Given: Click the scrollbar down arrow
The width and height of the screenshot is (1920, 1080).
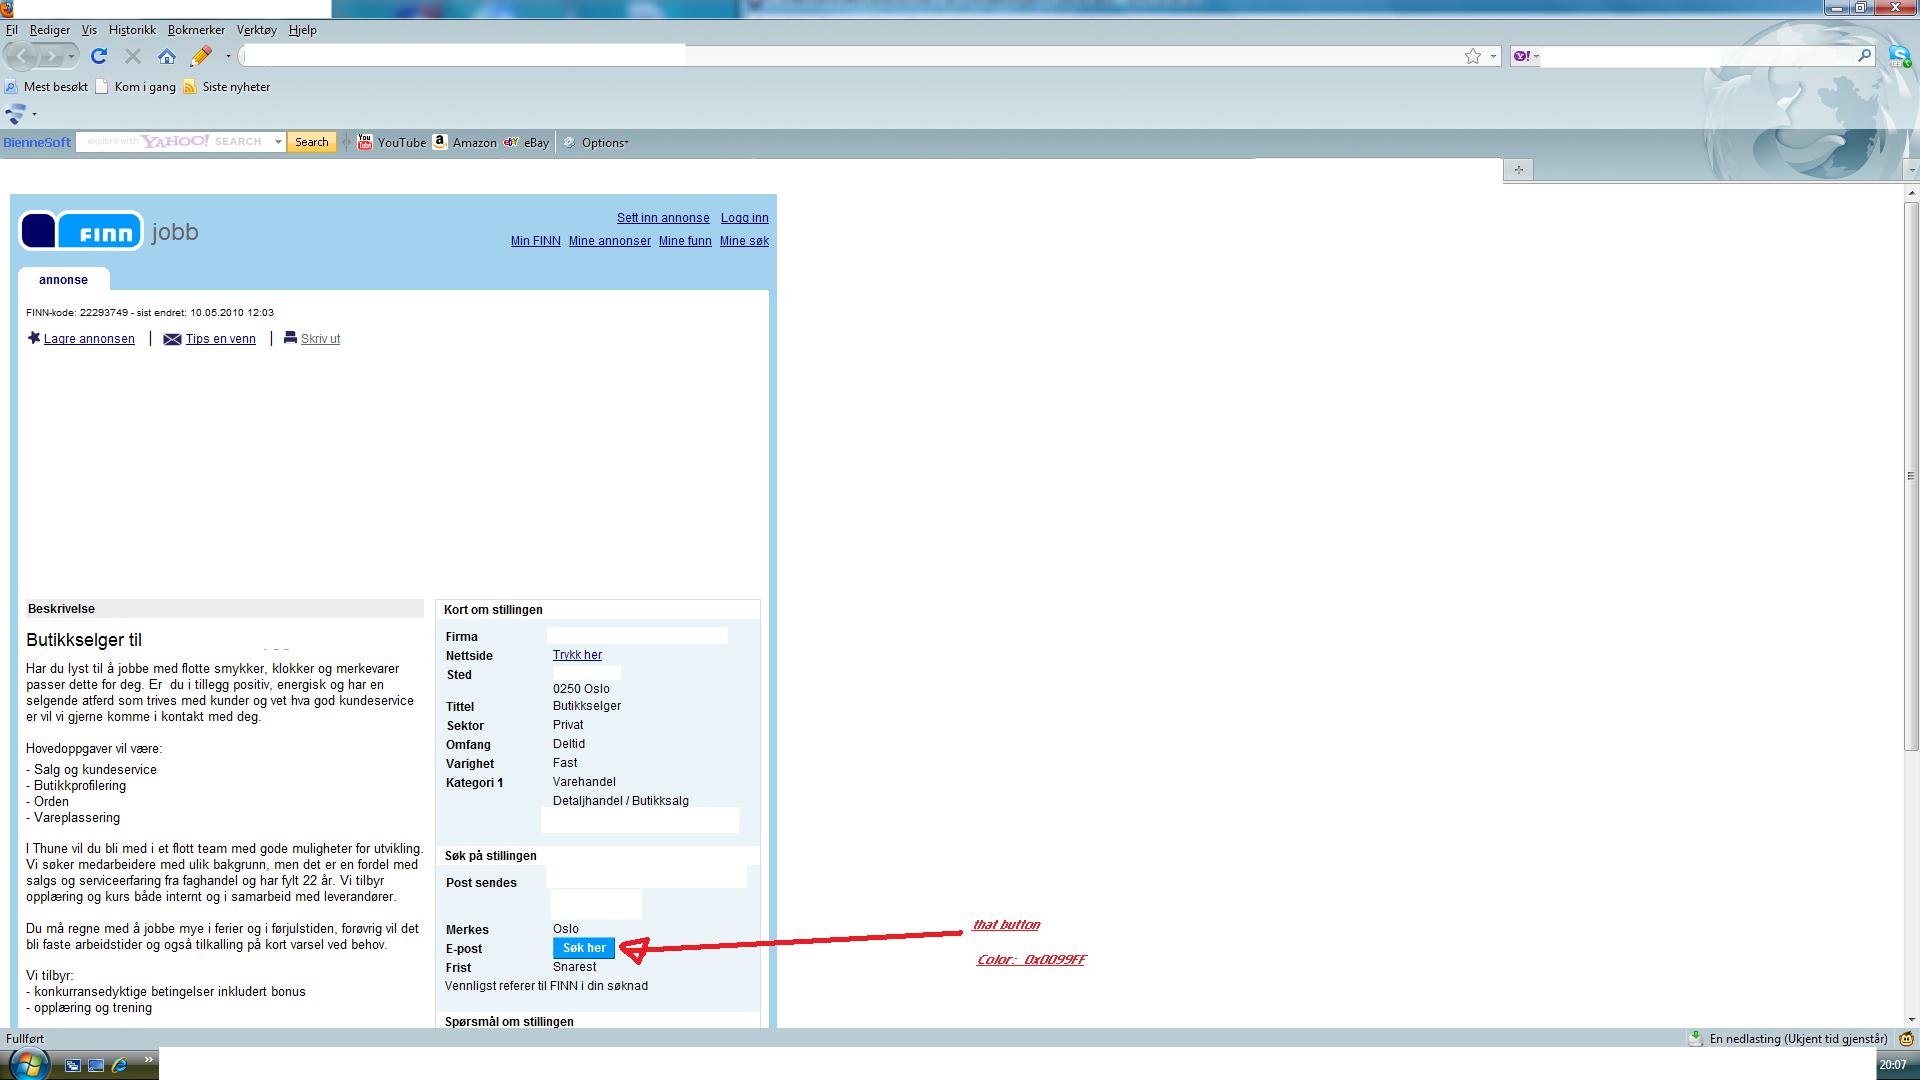Looking at the screenshot, I should point(1911,1020).
